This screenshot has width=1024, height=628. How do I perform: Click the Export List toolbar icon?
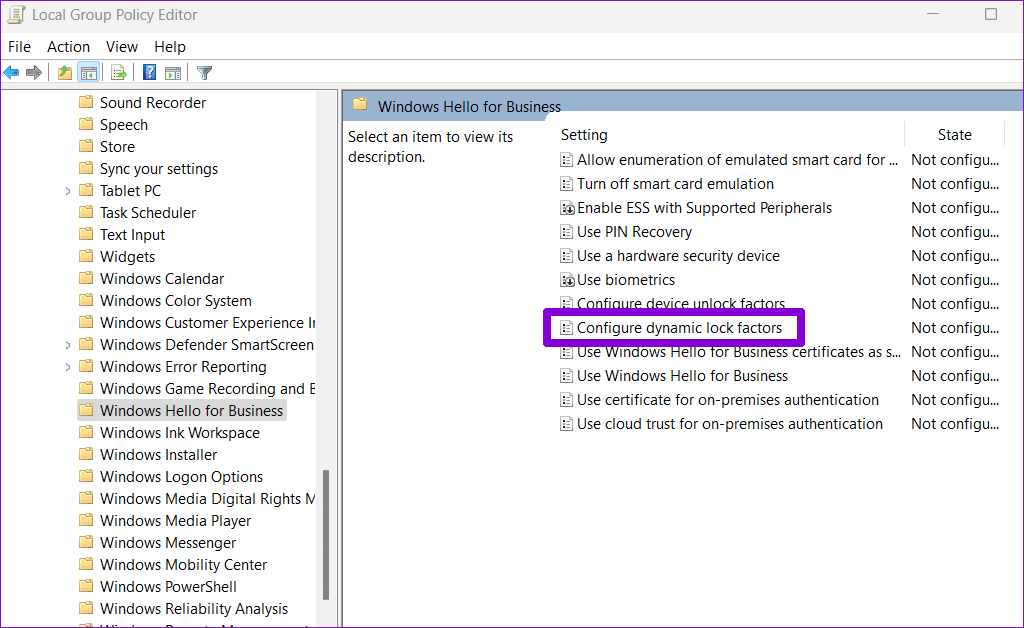pyautogui.click(x=118, y=72)
